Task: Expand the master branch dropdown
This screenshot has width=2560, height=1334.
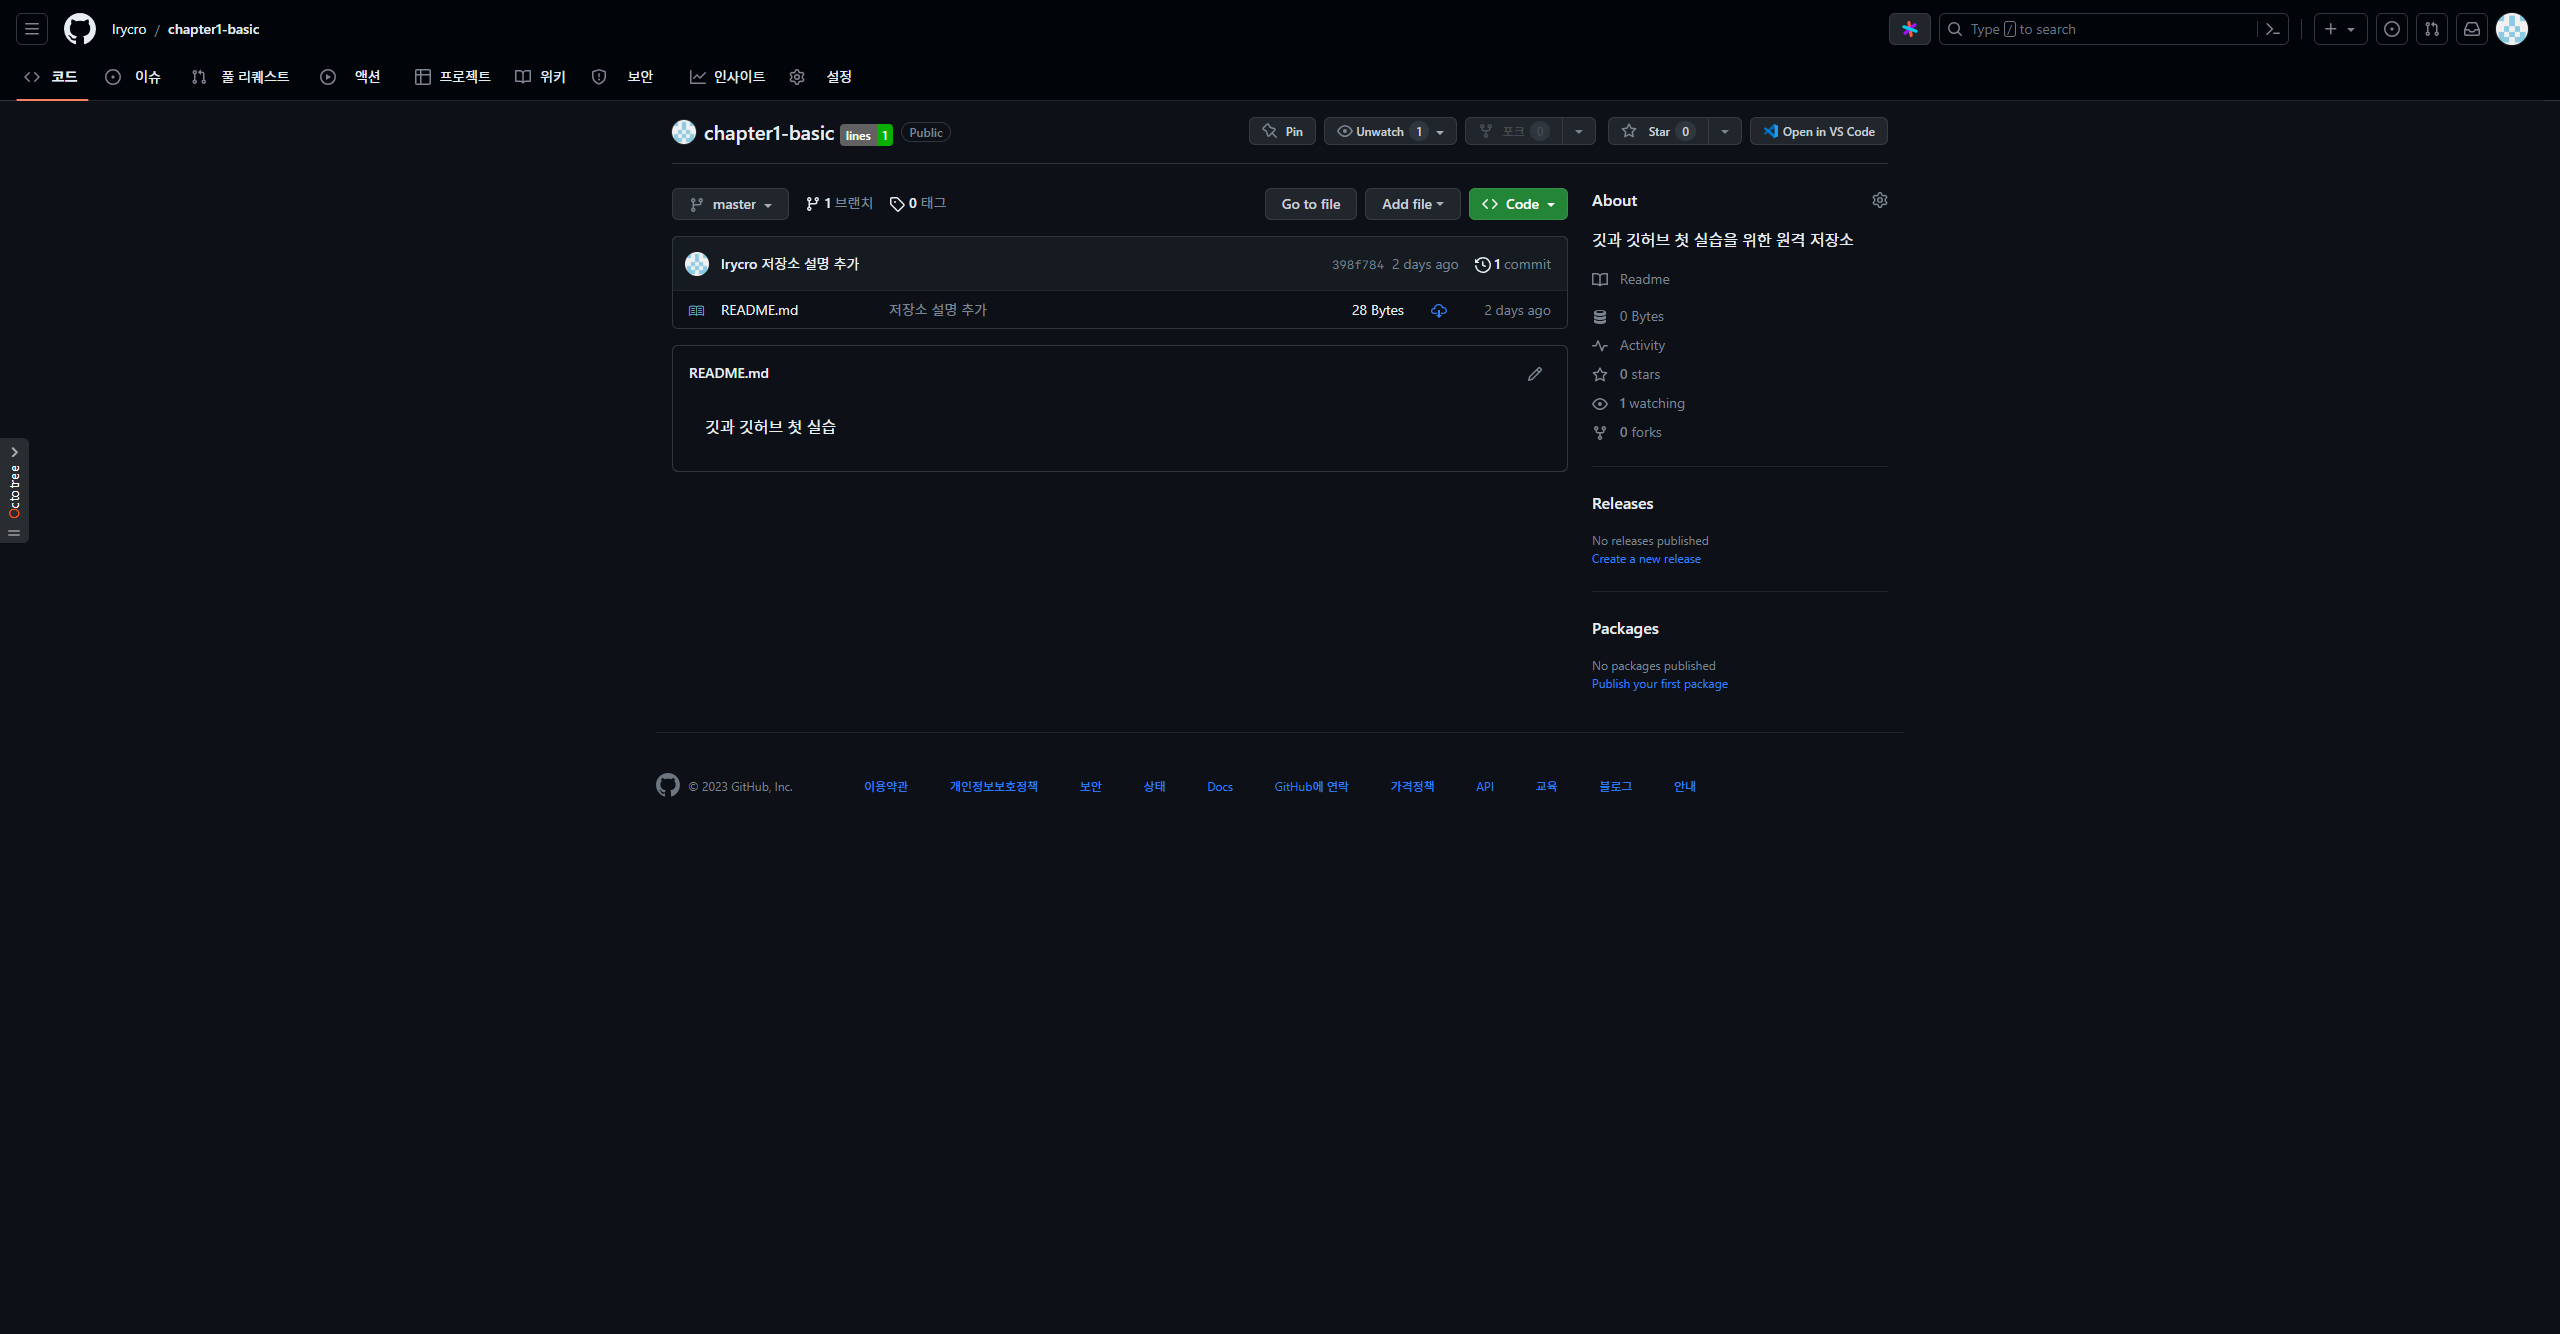Action: click(730, 204)
